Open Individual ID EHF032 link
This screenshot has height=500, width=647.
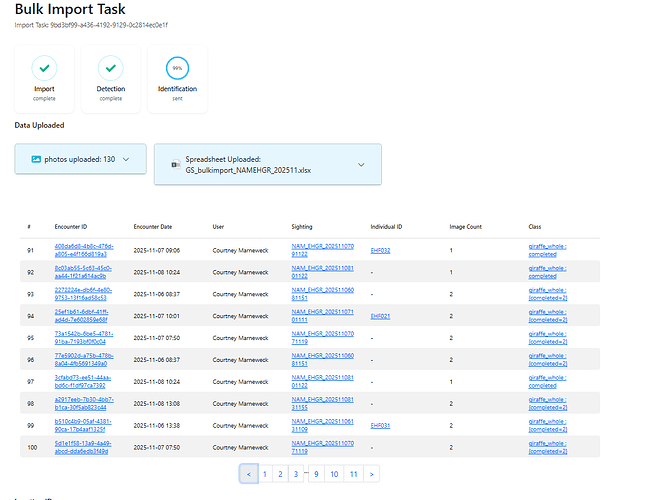tap(380, 250)
